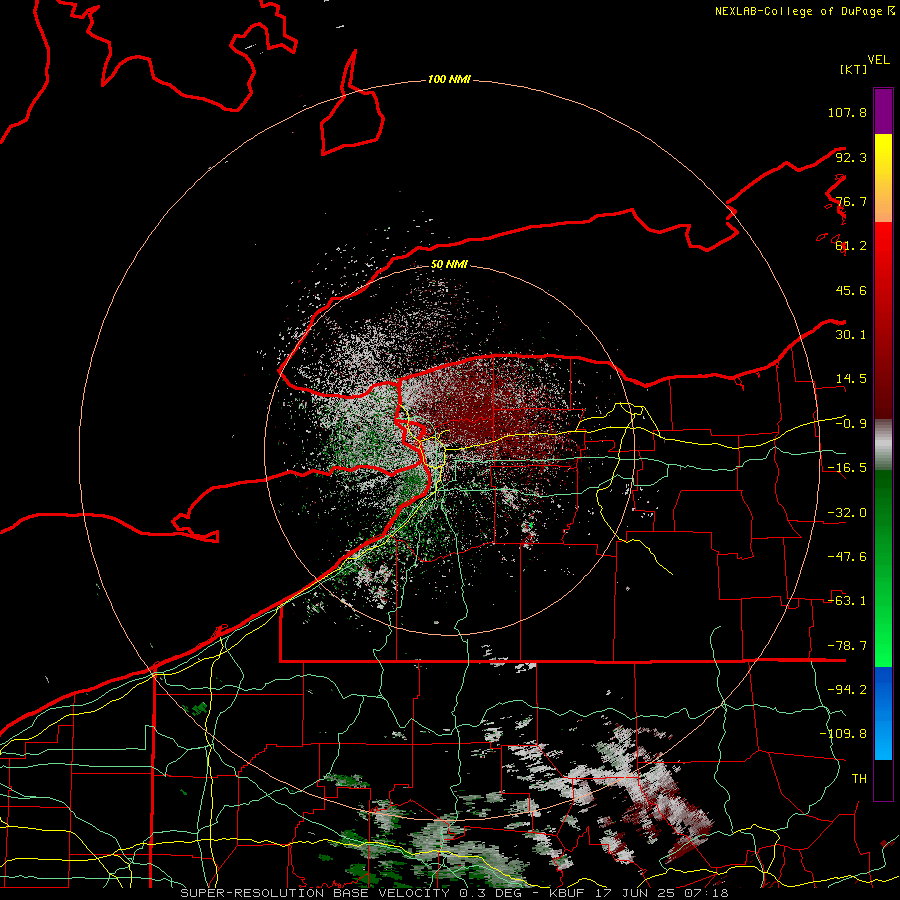Click the blue segment of the color bar
This screenshot has width=900, height=900.
click(x=883, y=713)
